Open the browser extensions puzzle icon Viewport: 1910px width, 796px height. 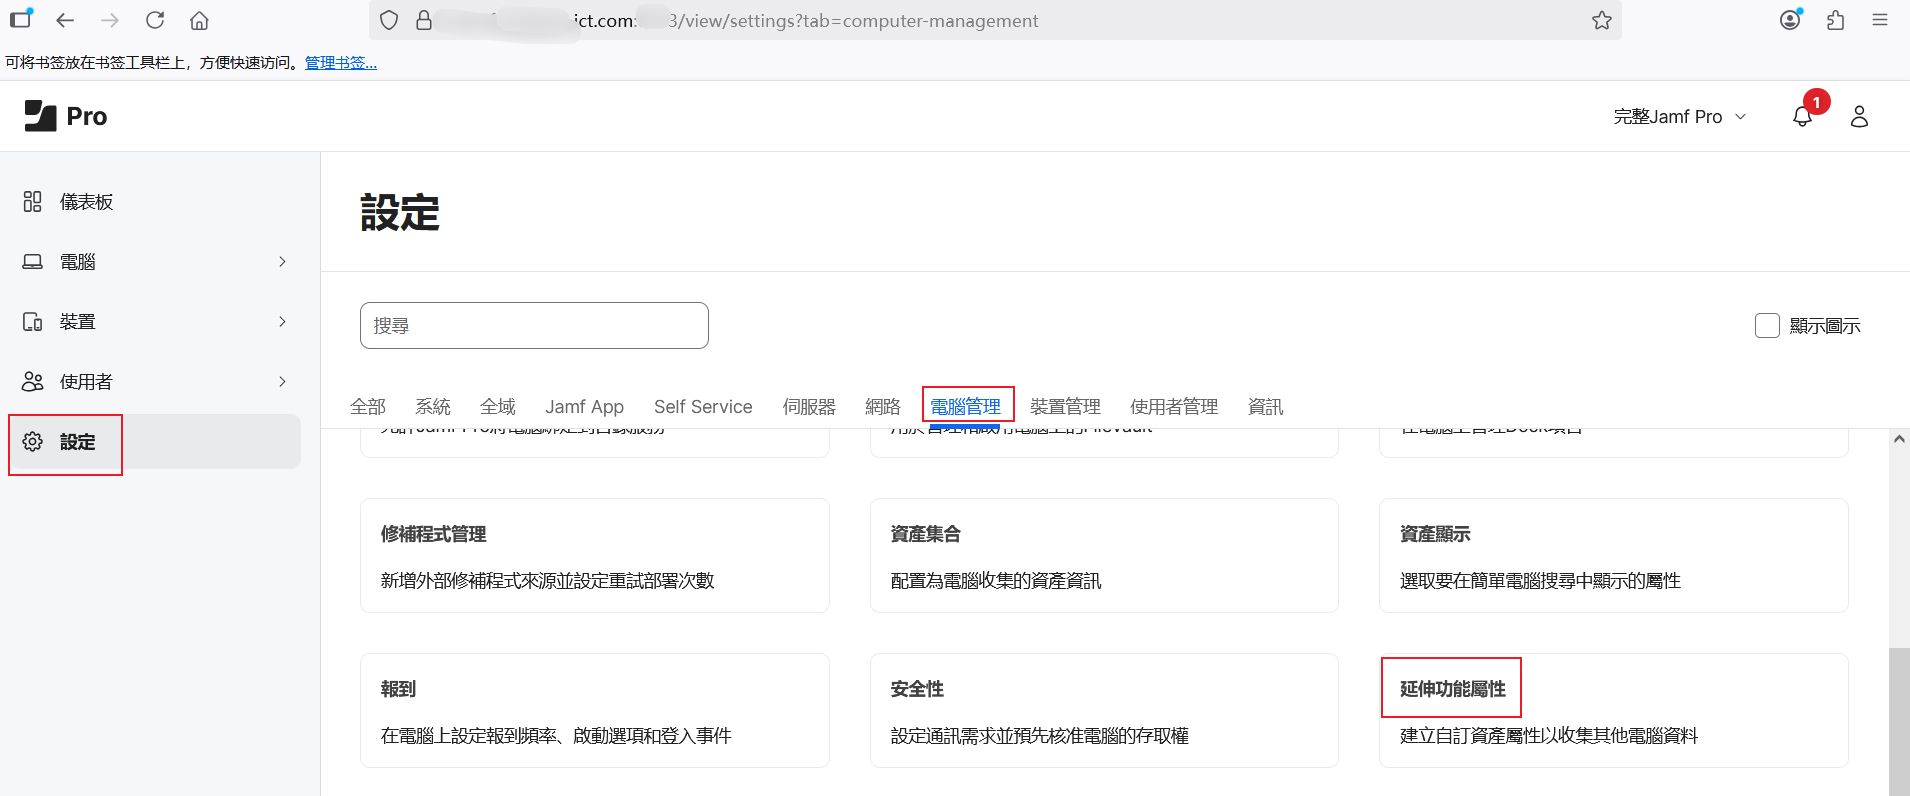1835,20
